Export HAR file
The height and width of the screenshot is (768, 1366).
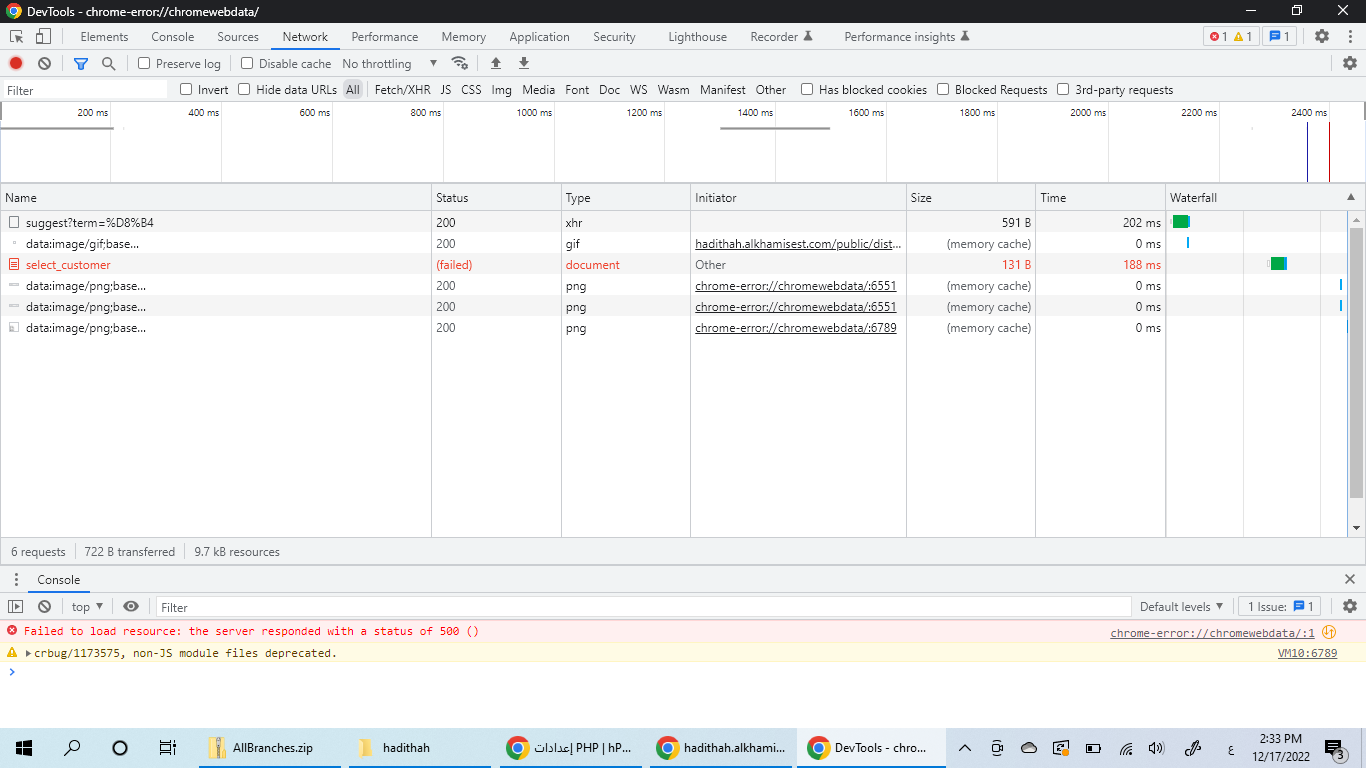tap(523, 63)
